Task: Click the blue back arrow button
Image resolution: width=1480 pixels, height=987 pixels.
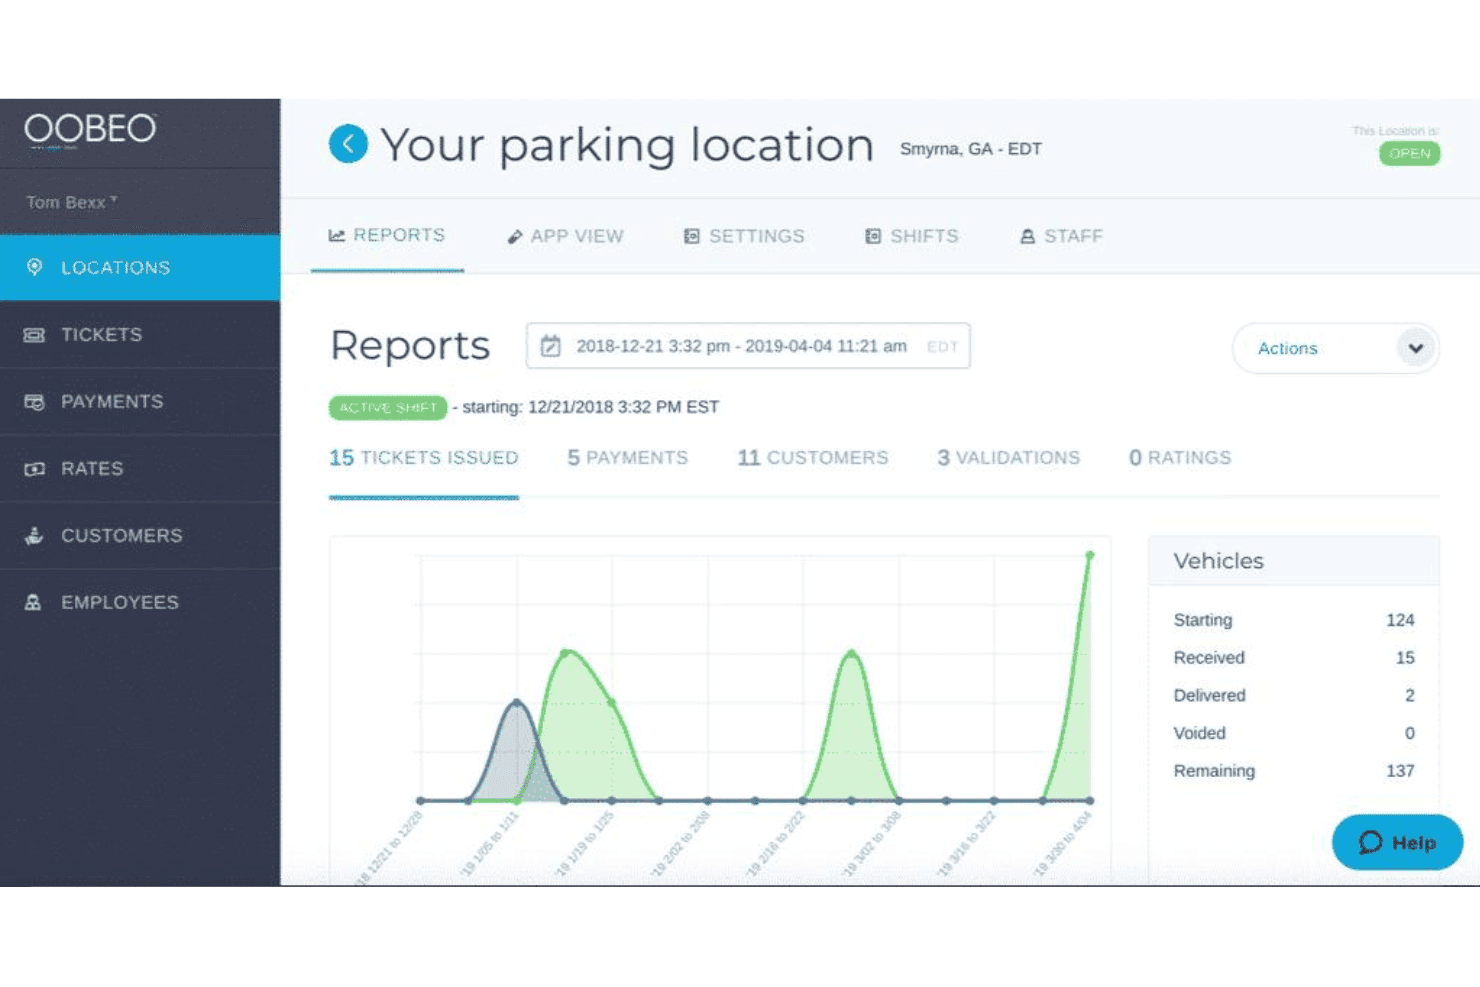Action: [348, 144]
